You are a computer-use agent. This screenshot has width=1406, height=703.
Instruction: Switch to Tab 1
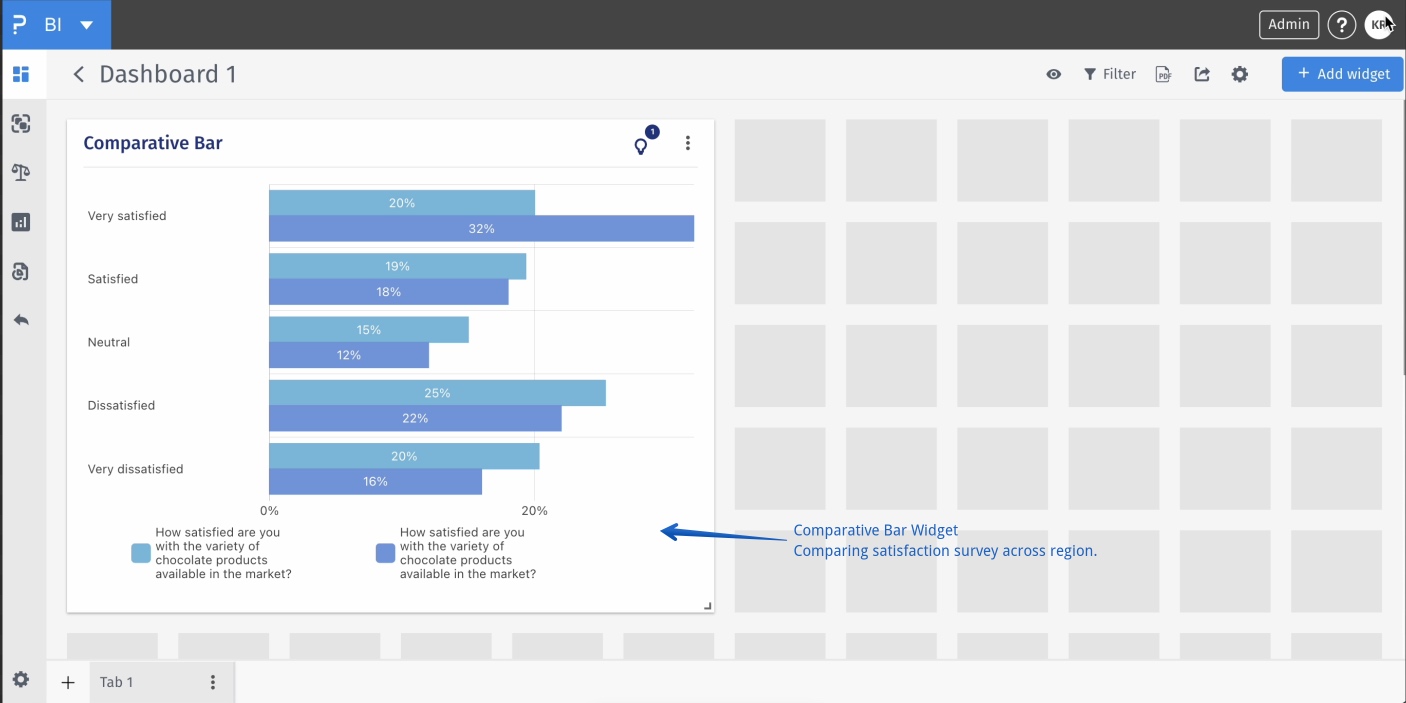coord(116,681)
